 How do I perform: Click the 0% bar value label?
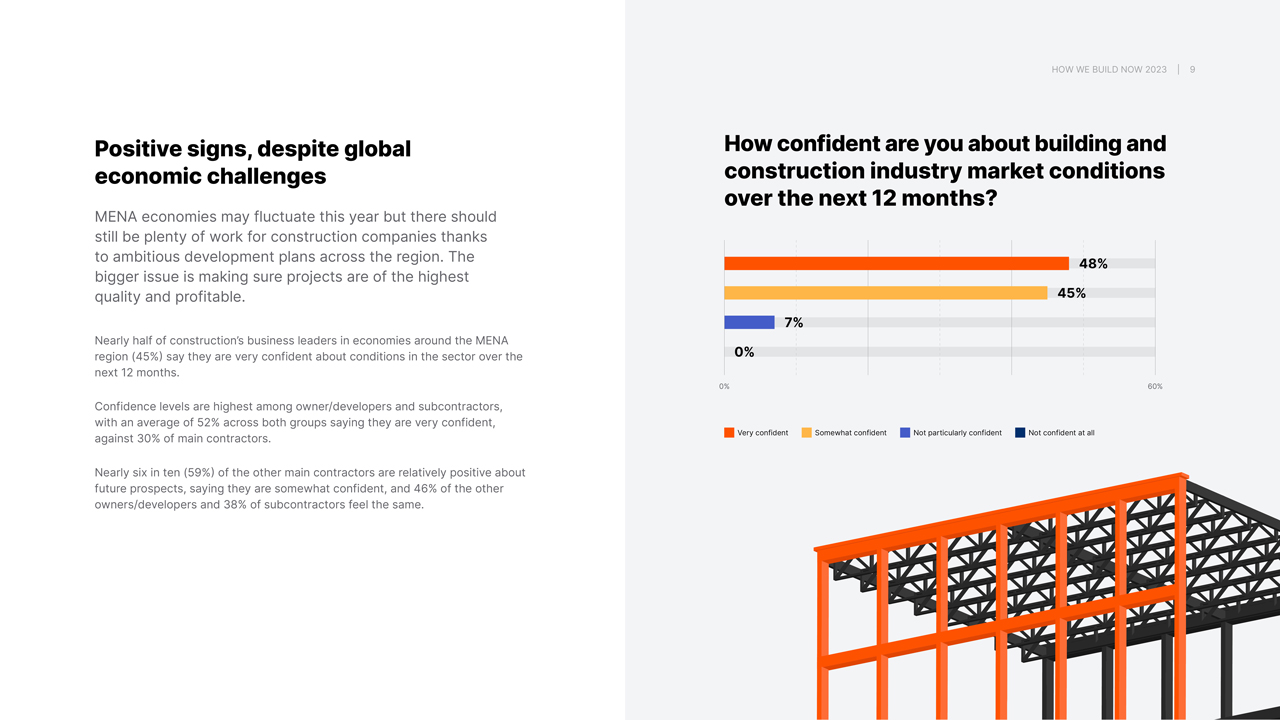(744, 352)
